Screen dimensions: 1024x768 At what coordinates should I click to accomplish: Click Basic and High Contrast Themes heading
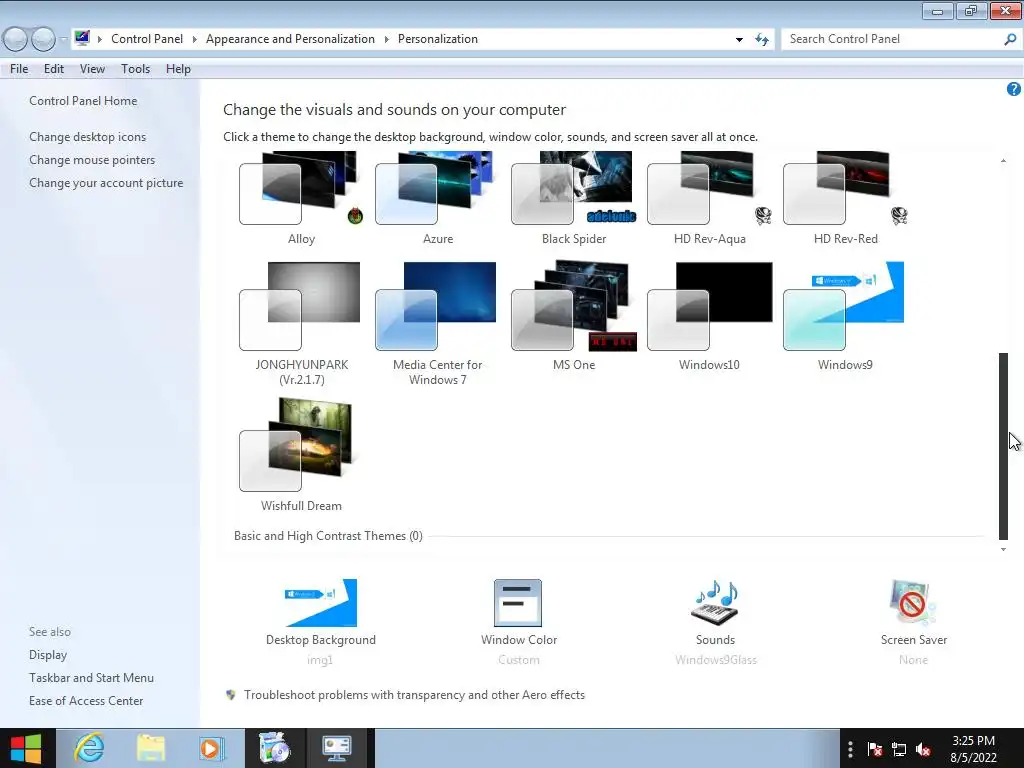[328, 536]
